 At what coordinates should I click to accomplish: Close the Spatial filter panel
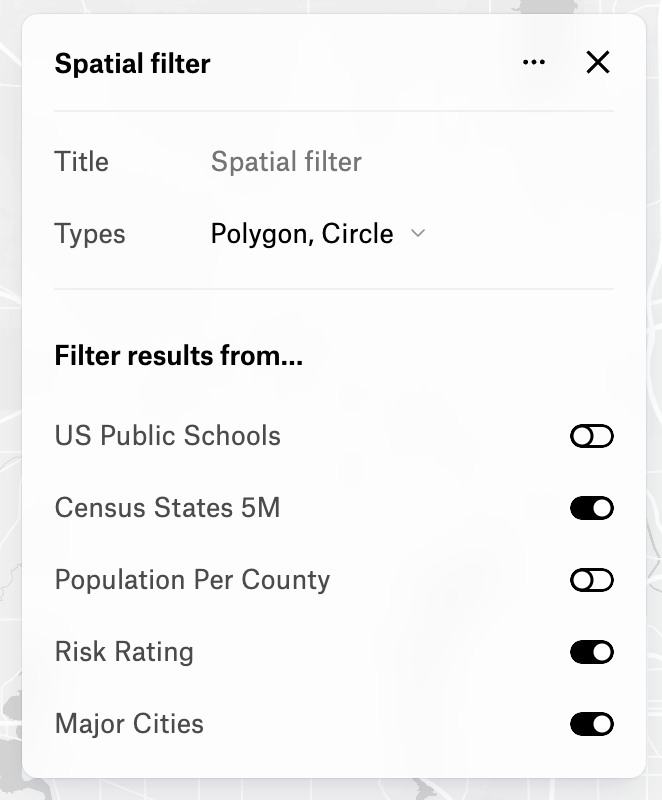click(x=597, y=63)
